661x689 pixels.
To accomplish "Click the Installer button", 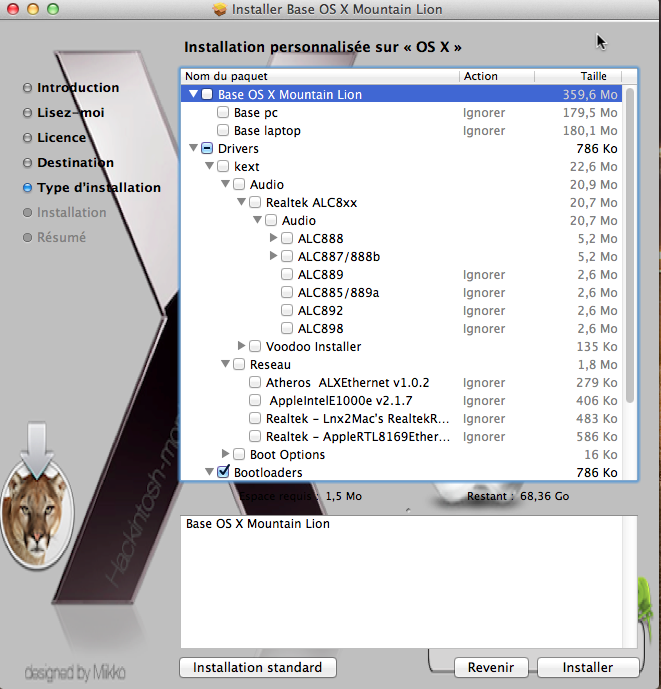I will (588, 667).
